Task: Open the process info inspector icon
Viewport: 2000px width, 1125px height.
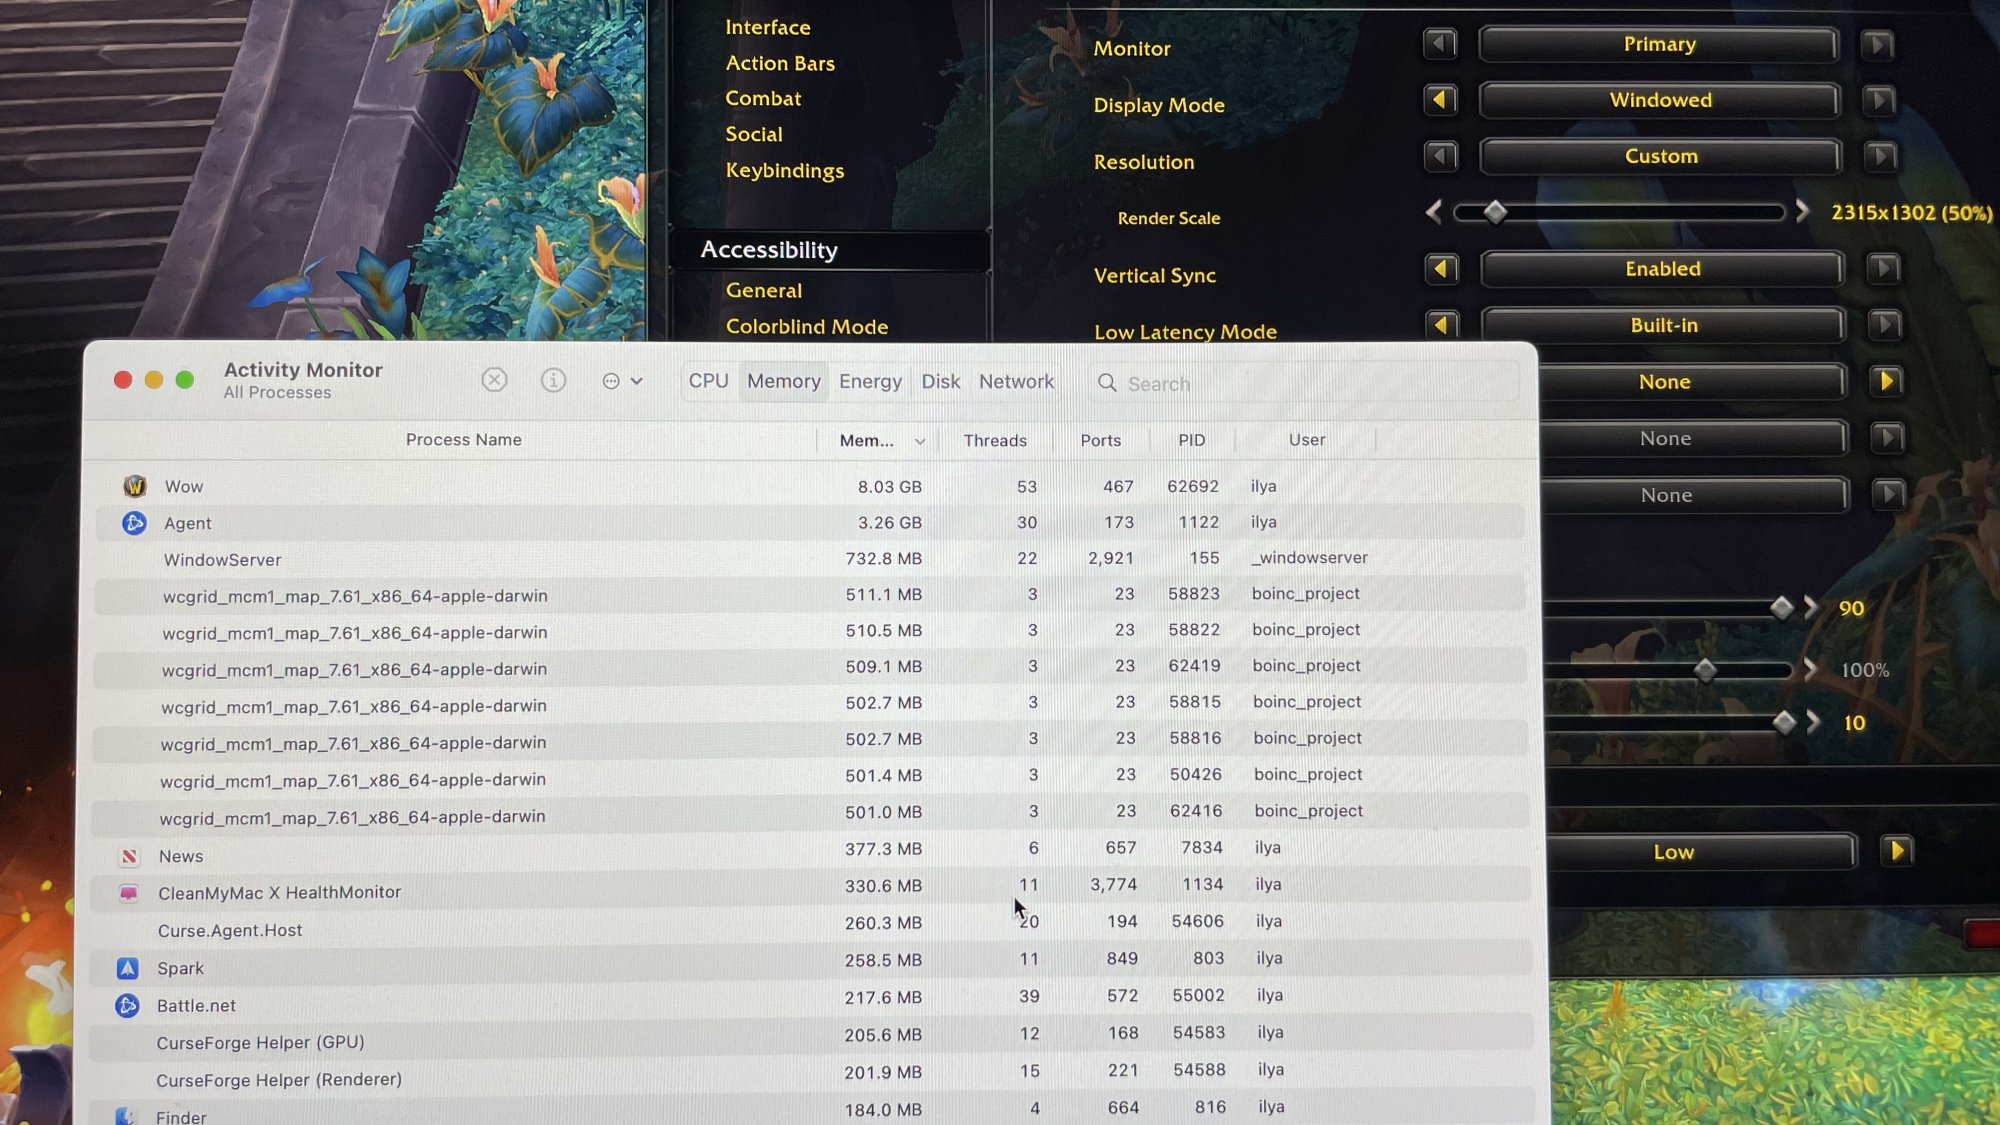Action: point(553,380)
